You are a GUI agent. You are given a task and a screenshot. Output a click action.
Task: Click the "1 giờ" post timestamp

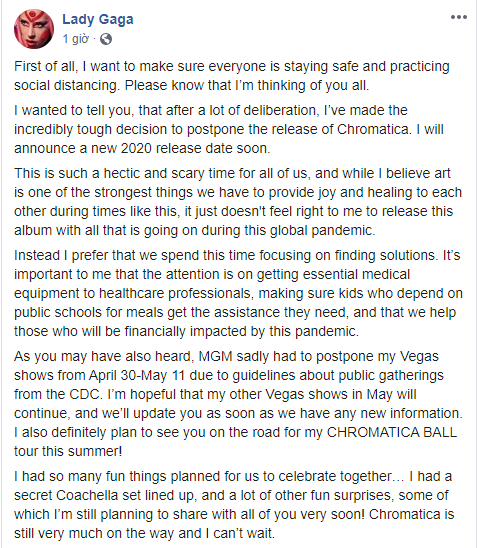tap(75, 39)
